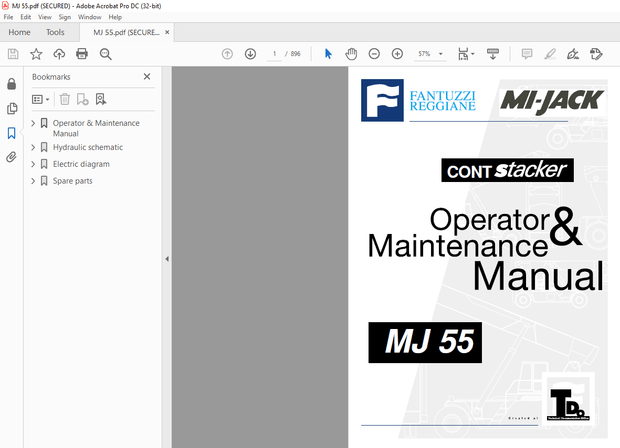
Task: Zoom in with plus icon
Action: pyautogui.click(x=397, y=54)
